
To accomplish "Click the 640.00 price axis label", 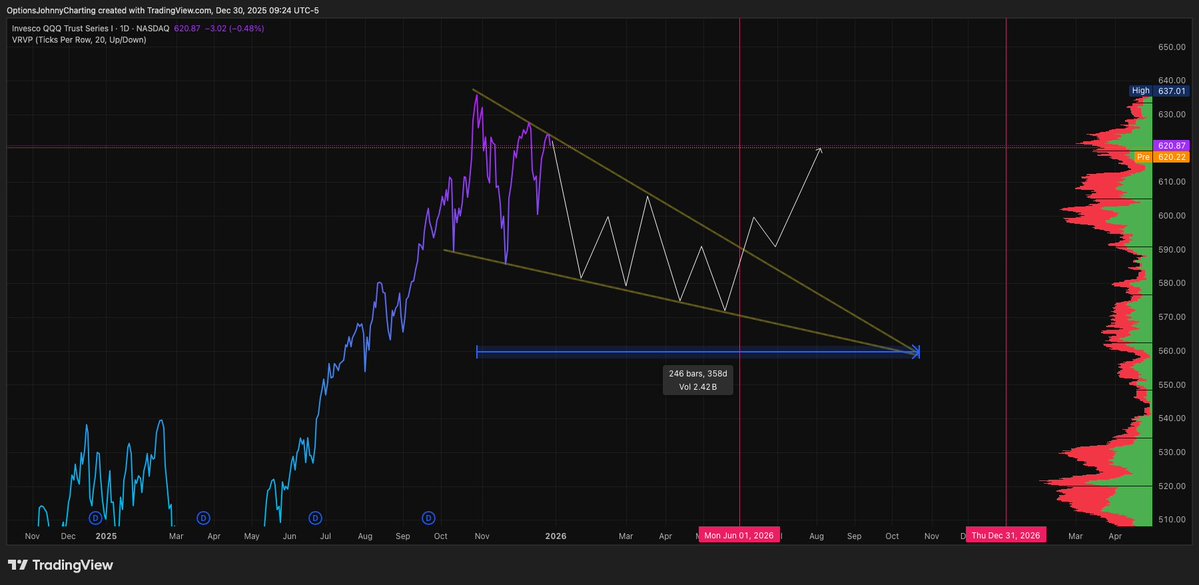I will click(1170, 80).
